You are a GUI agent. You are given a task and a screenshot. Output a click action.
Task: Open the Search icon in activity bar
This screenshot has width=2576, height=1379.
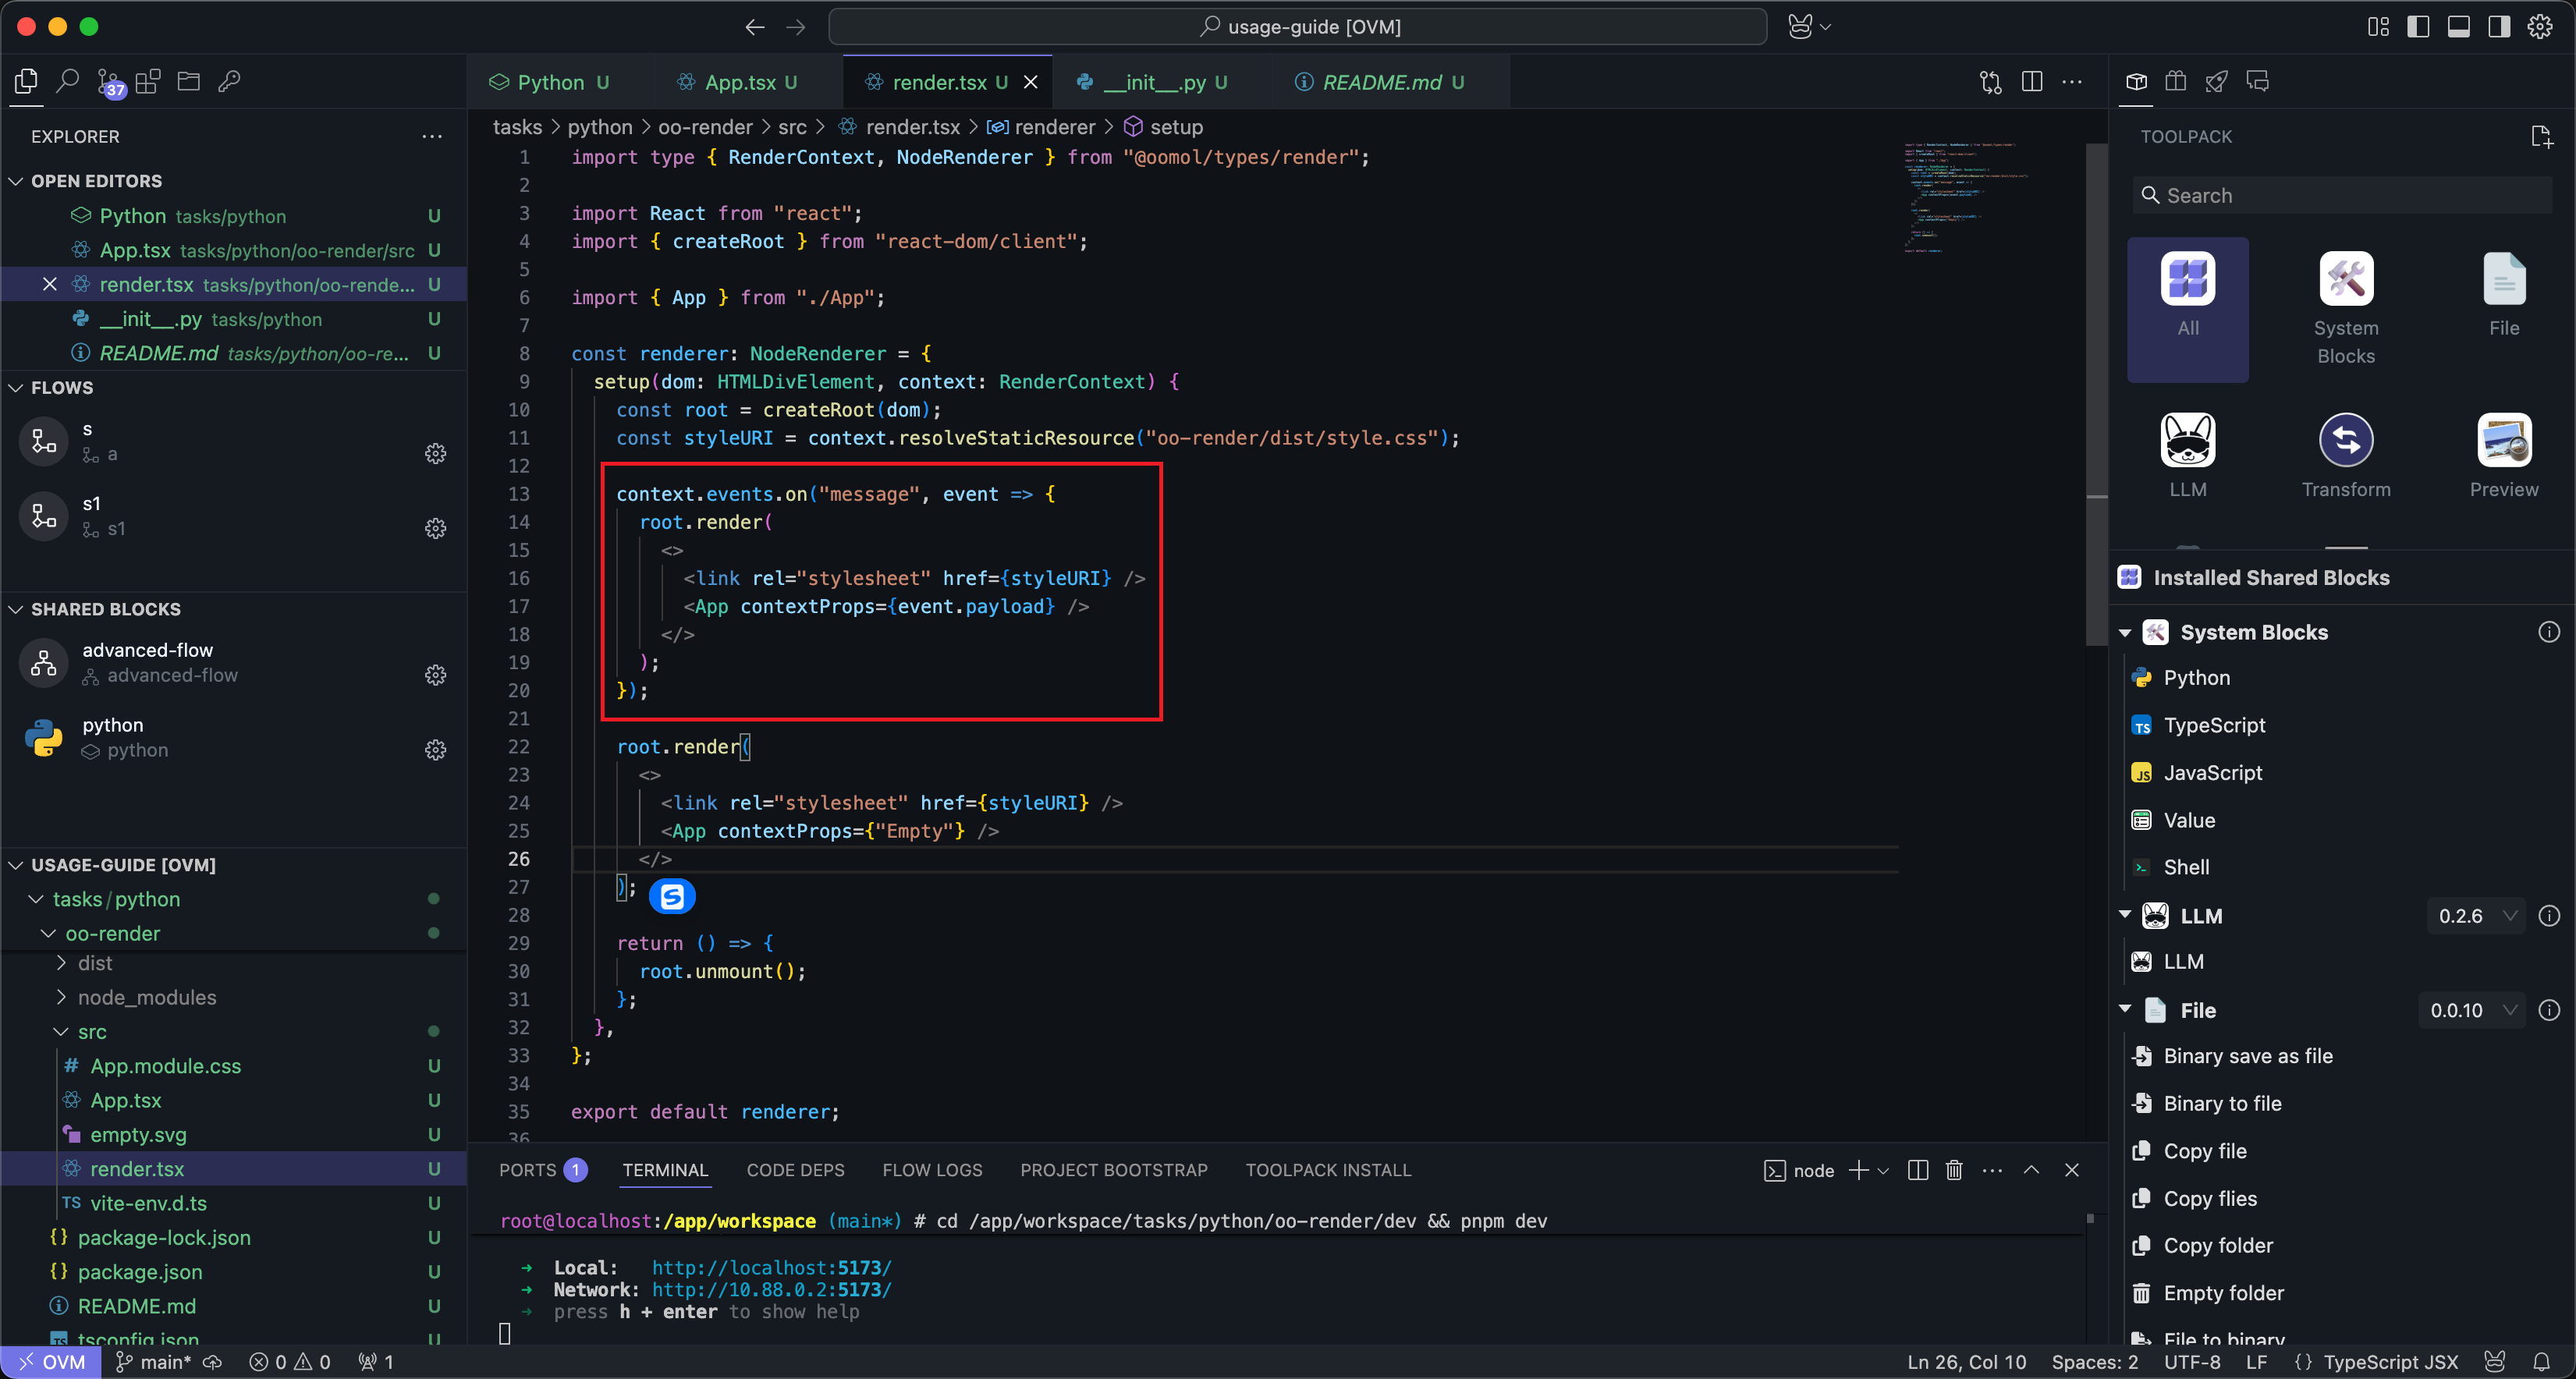click(68, 81)
